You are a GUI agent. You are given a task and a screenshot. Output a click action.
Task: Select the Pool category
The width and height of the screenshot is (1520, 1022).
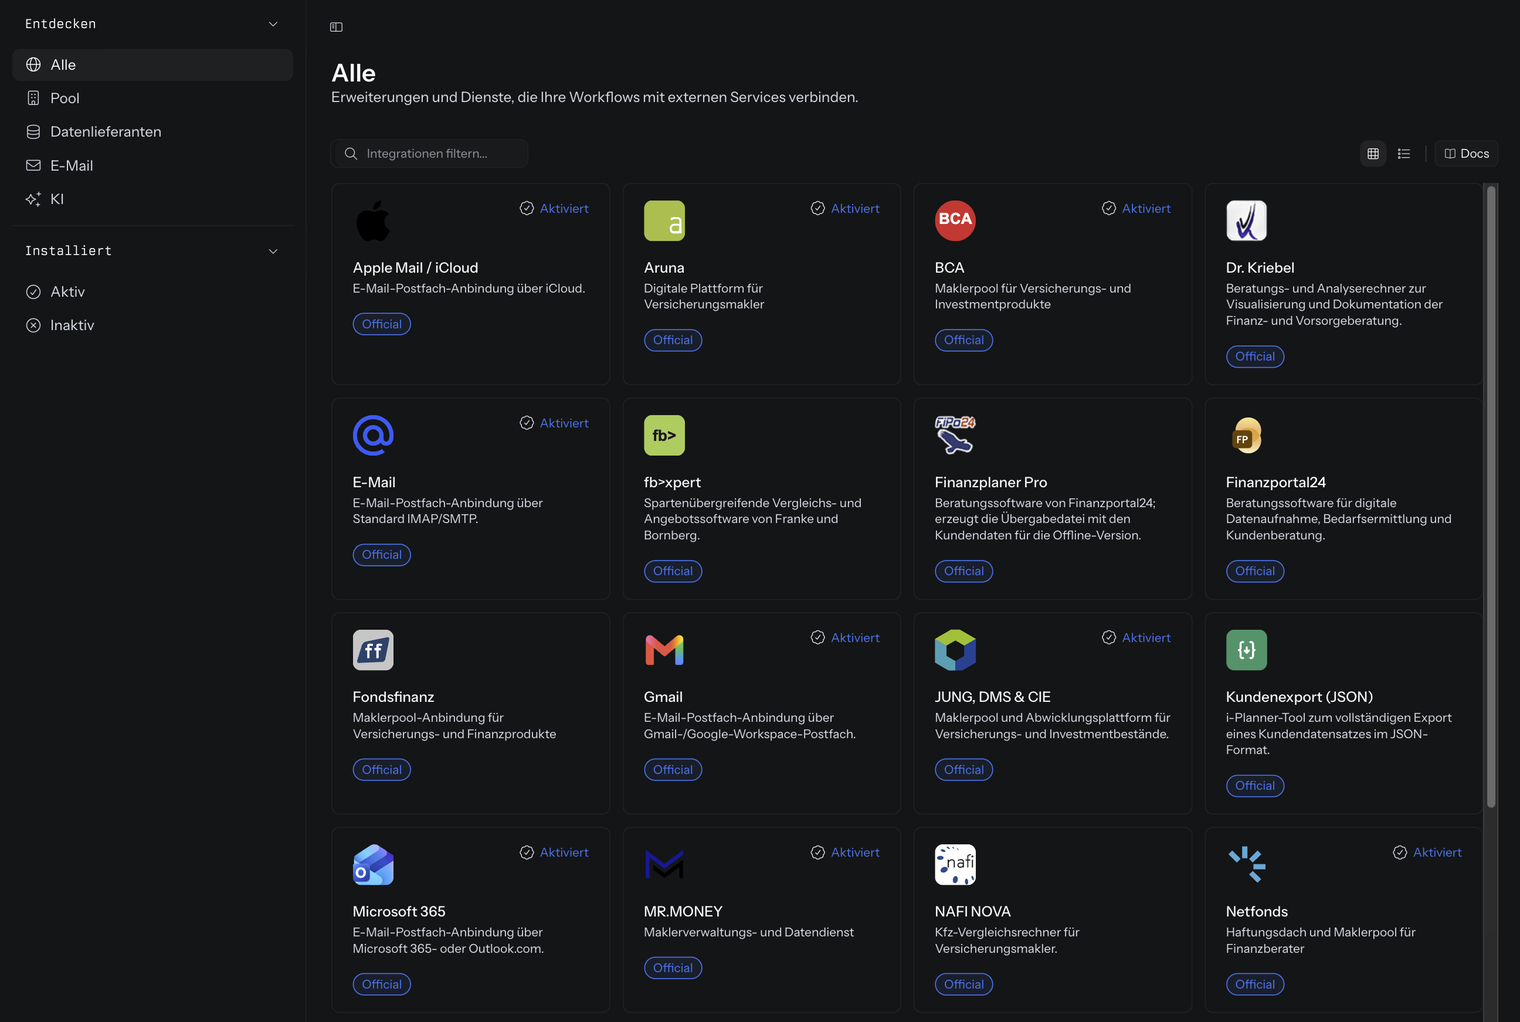pos(152,98)
